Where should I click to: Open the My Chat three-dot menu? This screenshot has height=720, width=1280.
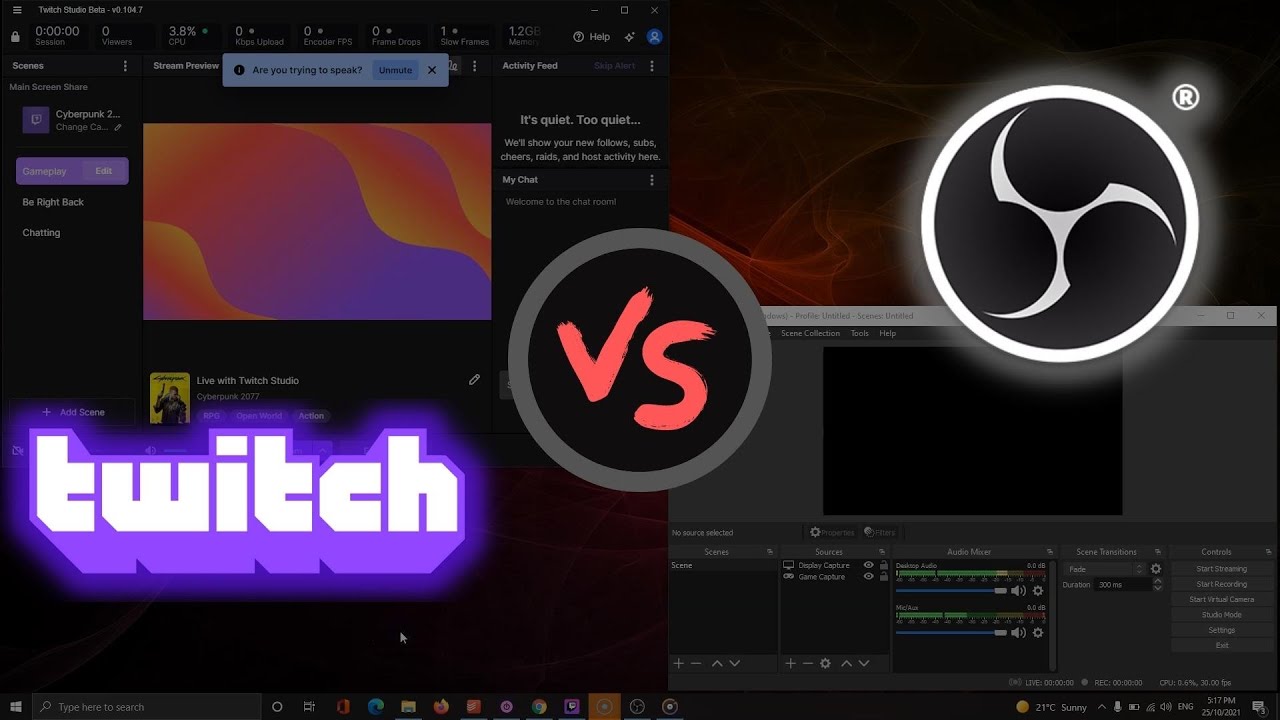pyautogui.click(x=652, y=180)
